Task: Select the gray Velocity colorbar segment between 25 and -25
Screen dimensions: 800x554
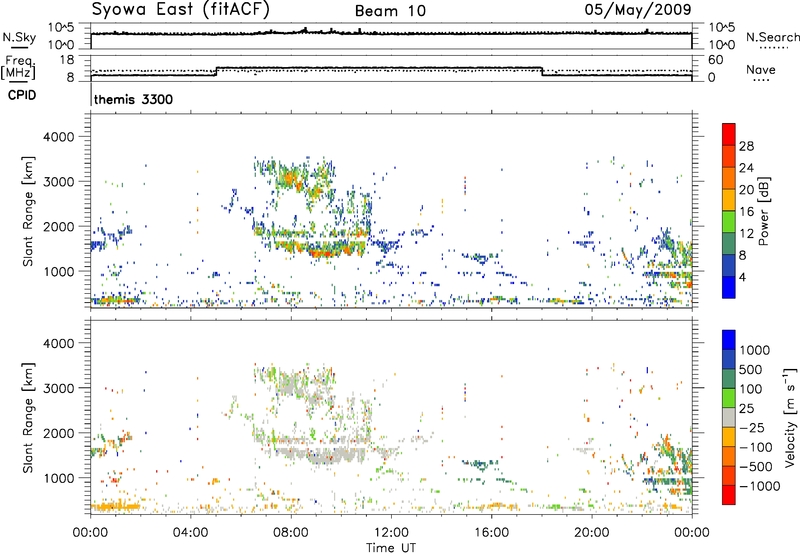Action: point(729,417)
